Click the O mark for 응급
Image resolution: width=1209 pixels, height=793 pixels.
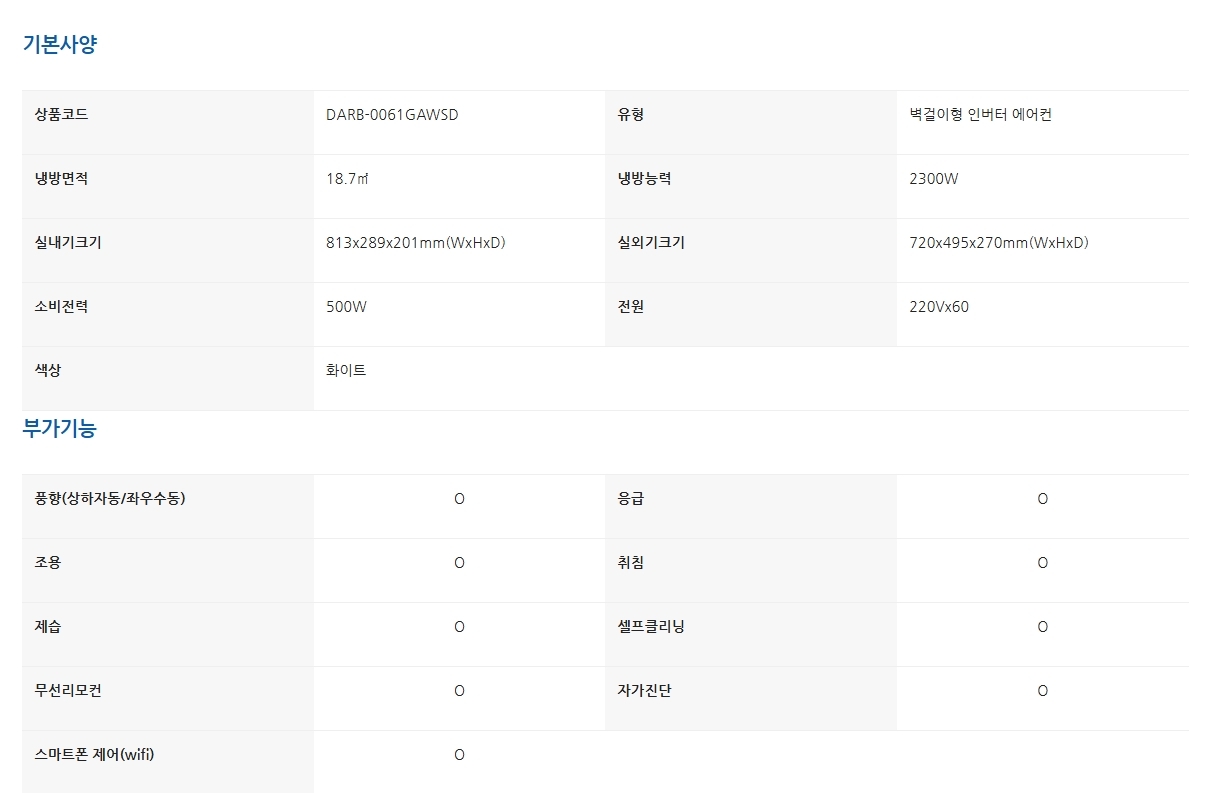tap(1043, 499)
